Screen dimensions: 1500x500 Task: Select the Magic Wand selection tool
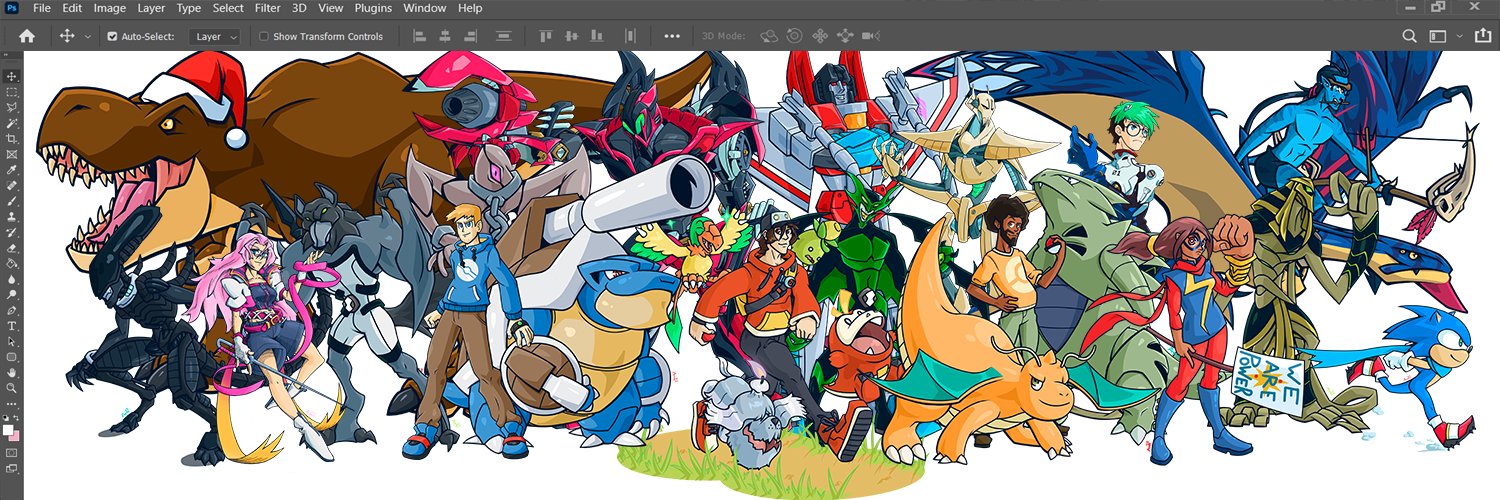12,123
